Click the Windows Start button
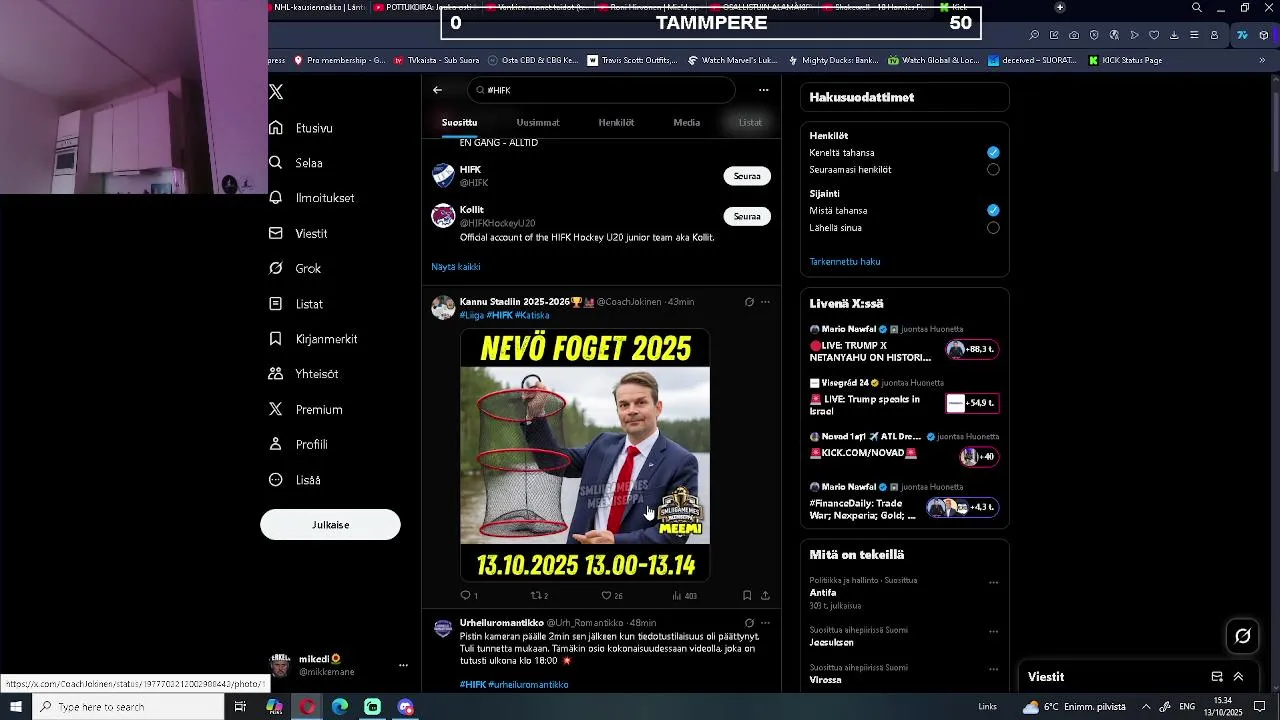Image resolution: width=1280 pixels, height=720 pixels. (x=16, y=707)
